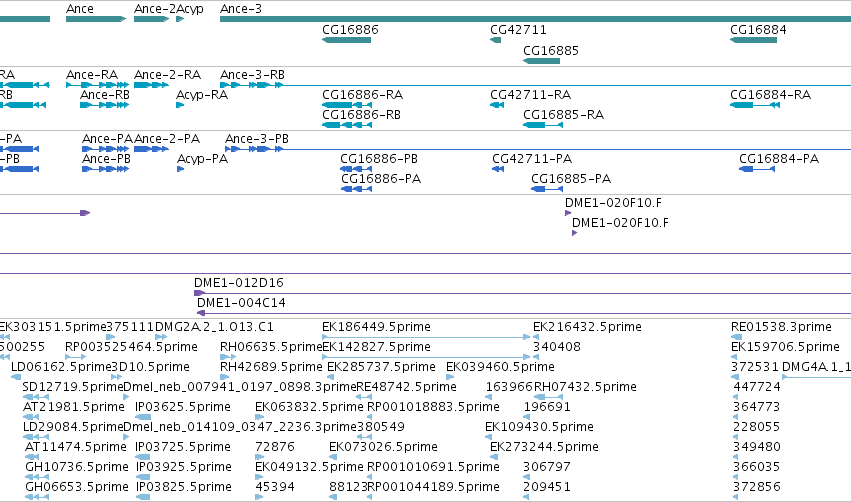Click the Acyp-RA transcript
The image size is (851, 502).
click(180, 105)
